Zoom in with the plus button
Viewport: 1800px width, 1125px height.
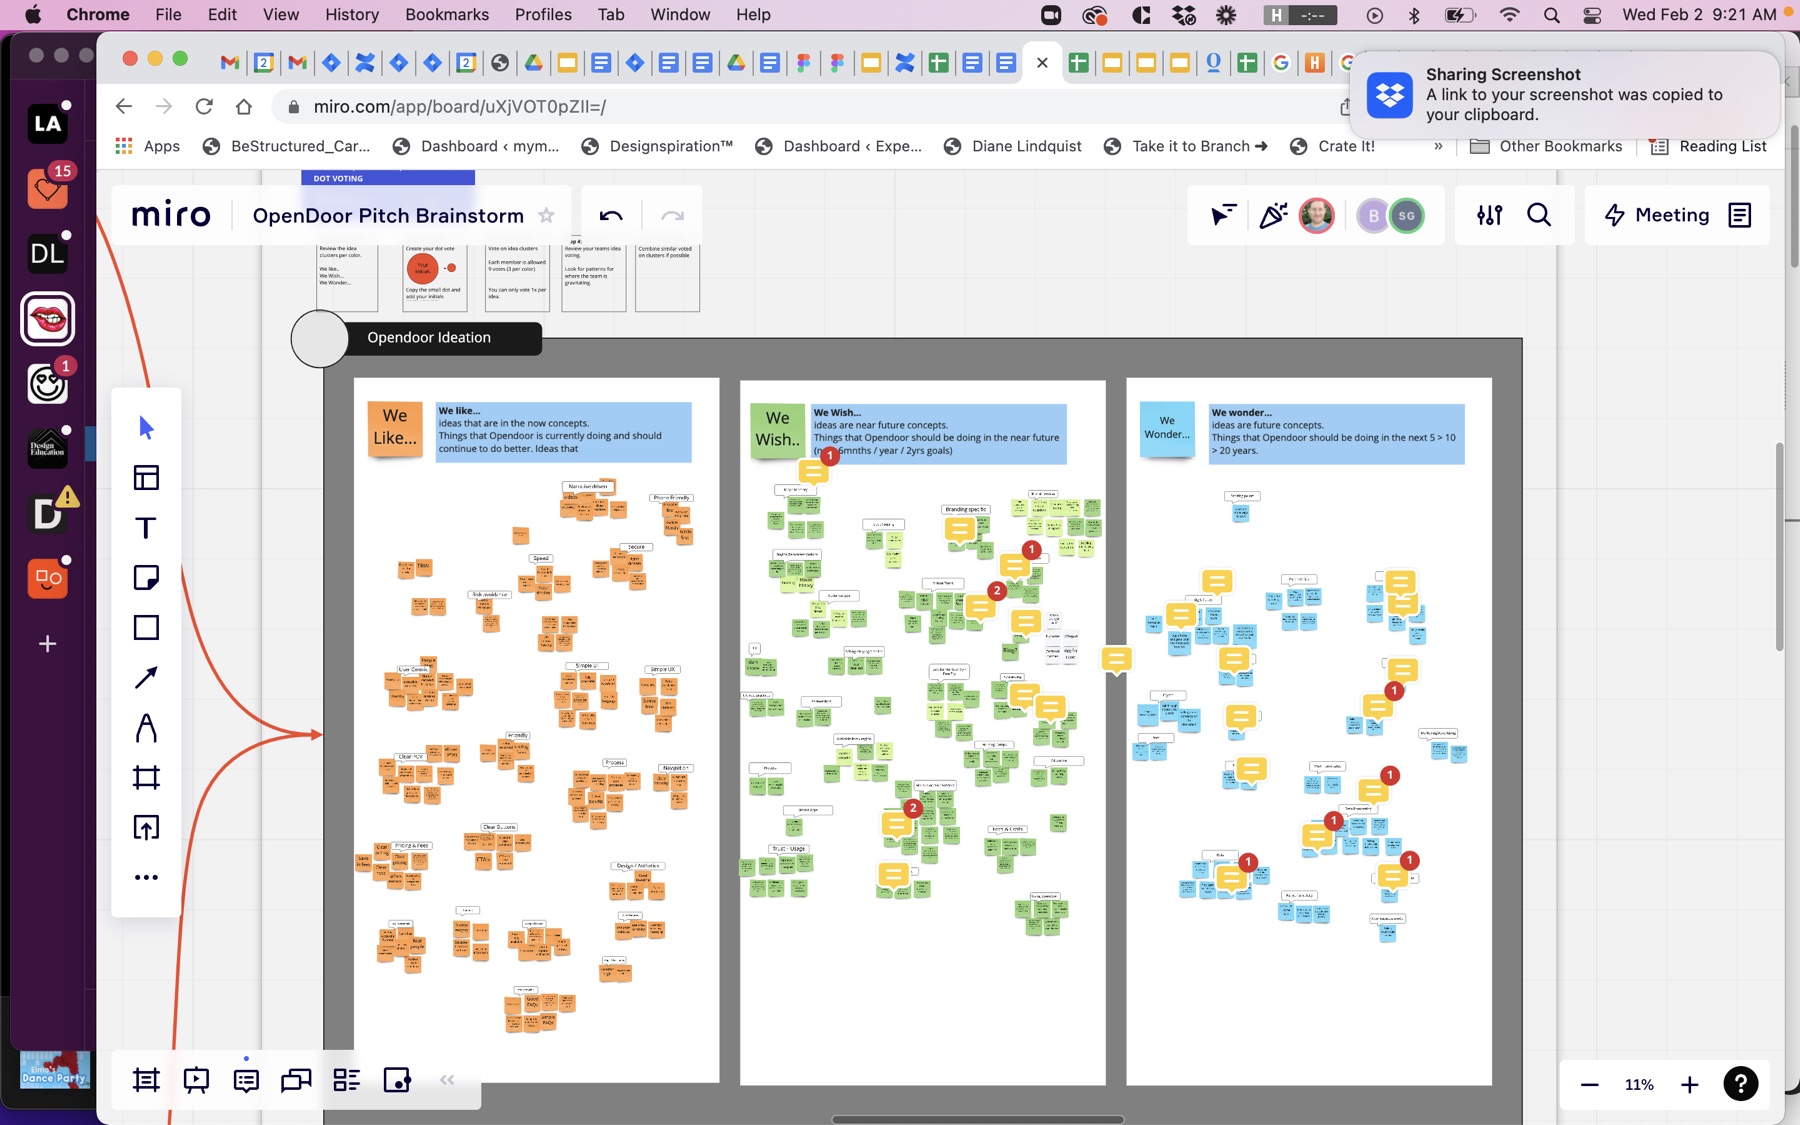[x=1689, y=1085]
